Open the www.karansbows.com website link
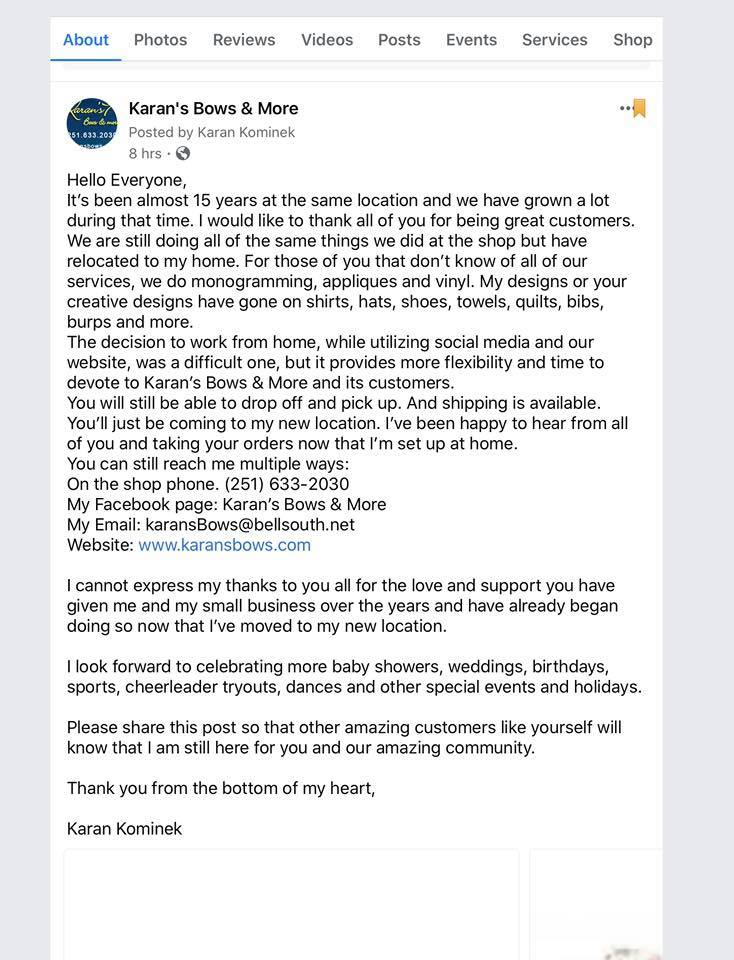This screenshot has width=734, height=960. pyautogui.click(x=224, y=545)
